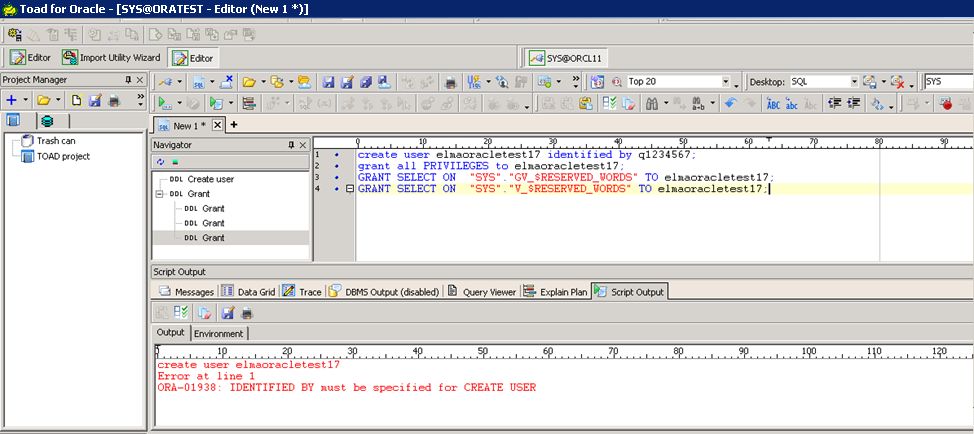Click the explain plan stacked-bars icon
The width and height of the screenshot is (974, 434).
click(x=249, y=104)
